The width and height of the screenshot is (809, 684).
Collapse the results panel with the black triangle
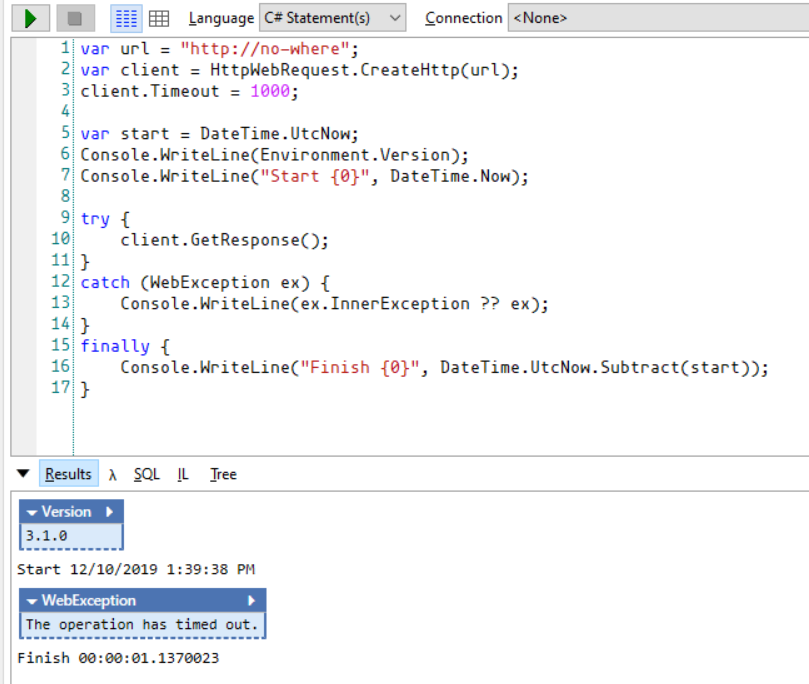[23, 473]
